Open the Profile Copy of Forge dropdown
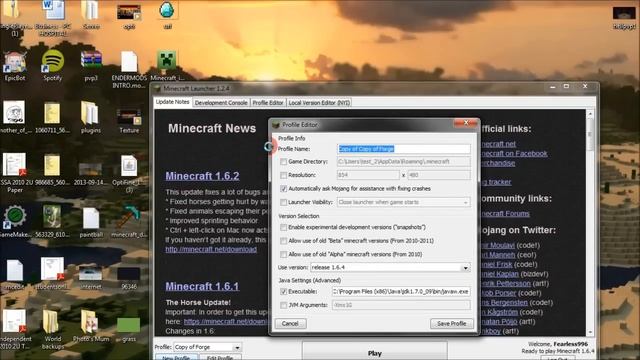Screen dimensions: 640x360 (207, 347)
